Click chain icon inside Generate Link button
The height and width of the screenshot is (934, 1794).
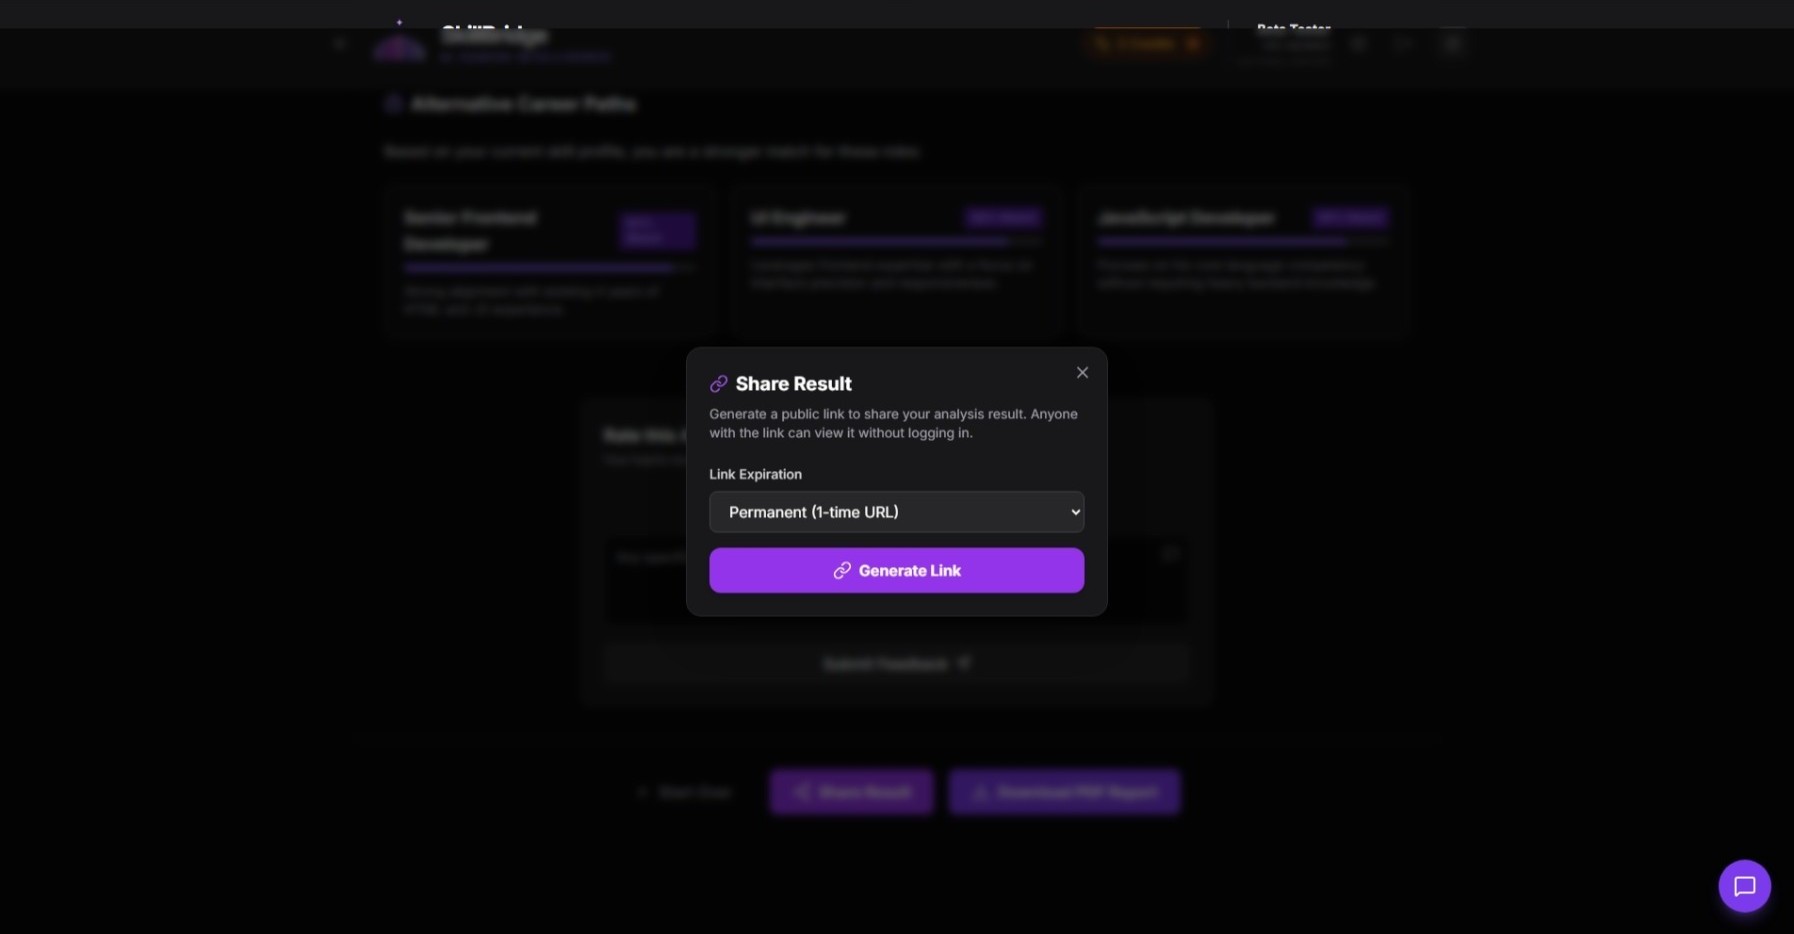pos(842,570)
